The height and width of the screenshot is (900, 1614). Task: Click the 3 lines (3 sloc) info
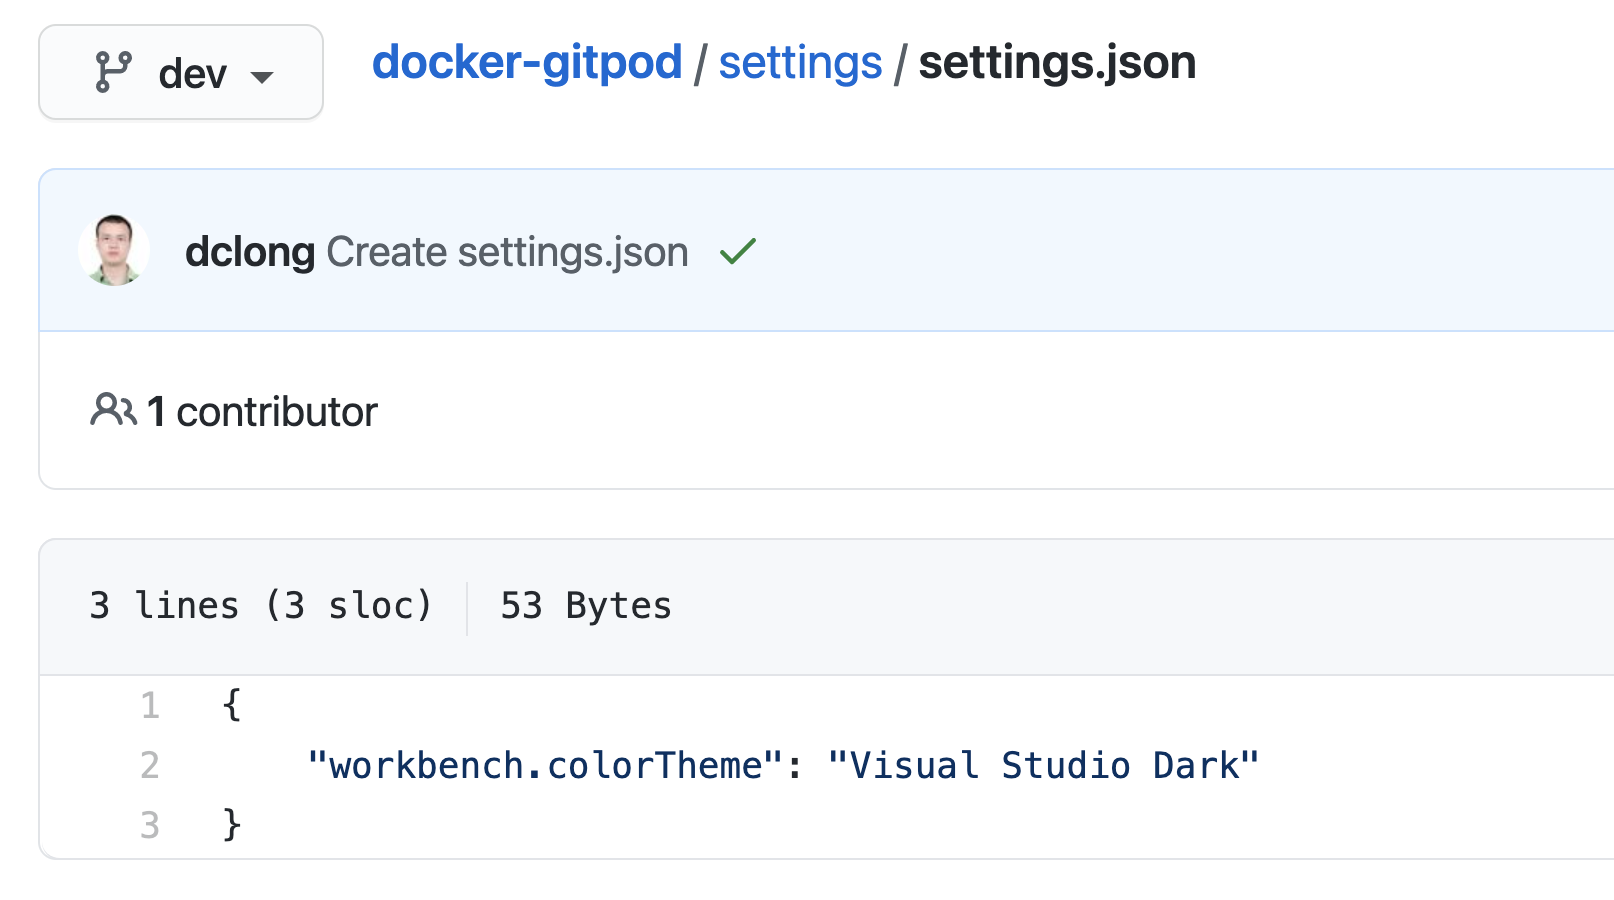click(261, 606)
